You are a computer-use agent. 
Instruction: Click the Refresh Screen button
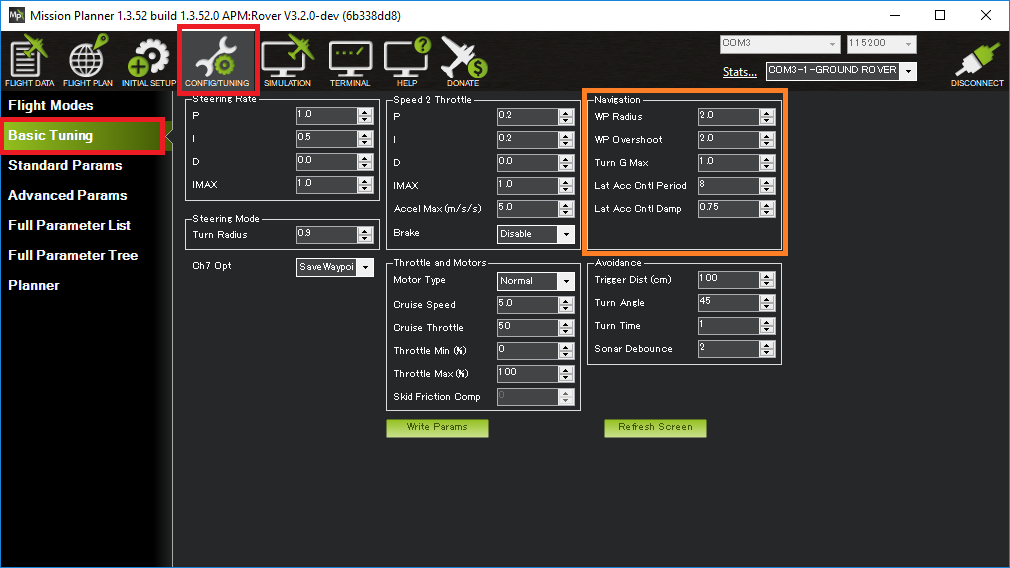tap(655, 427)
